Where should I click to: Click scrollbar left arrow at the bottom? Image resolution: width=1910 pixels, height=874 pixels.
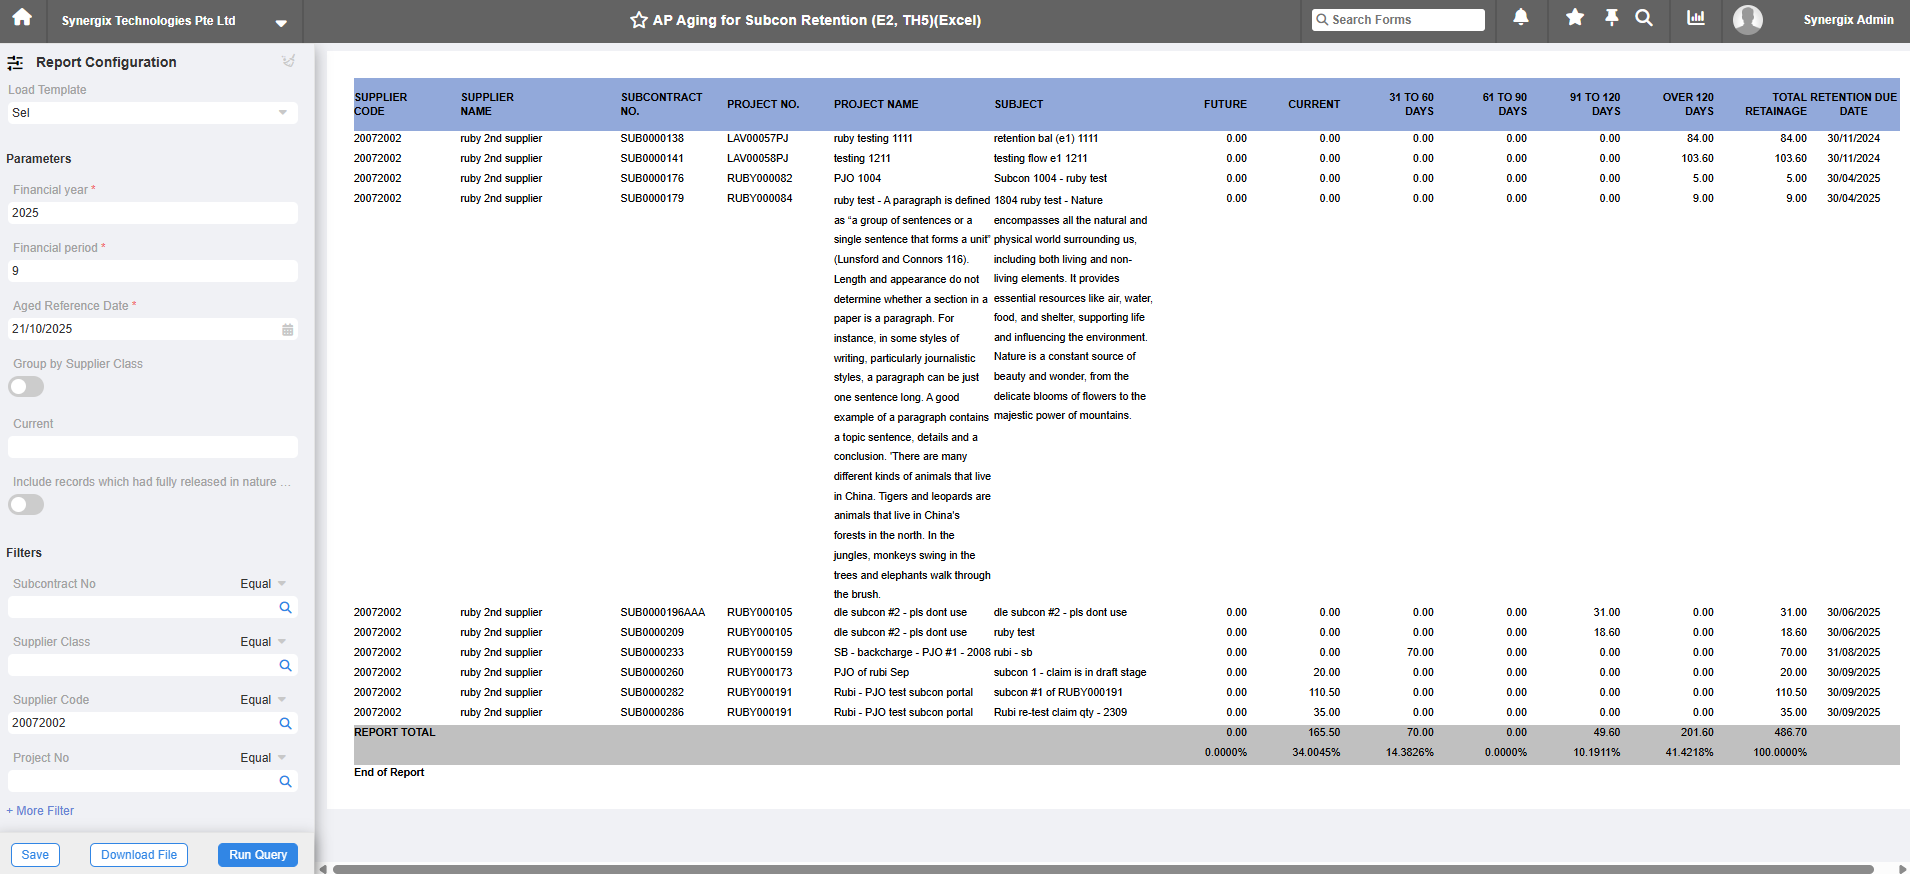[x=323, y=869]
